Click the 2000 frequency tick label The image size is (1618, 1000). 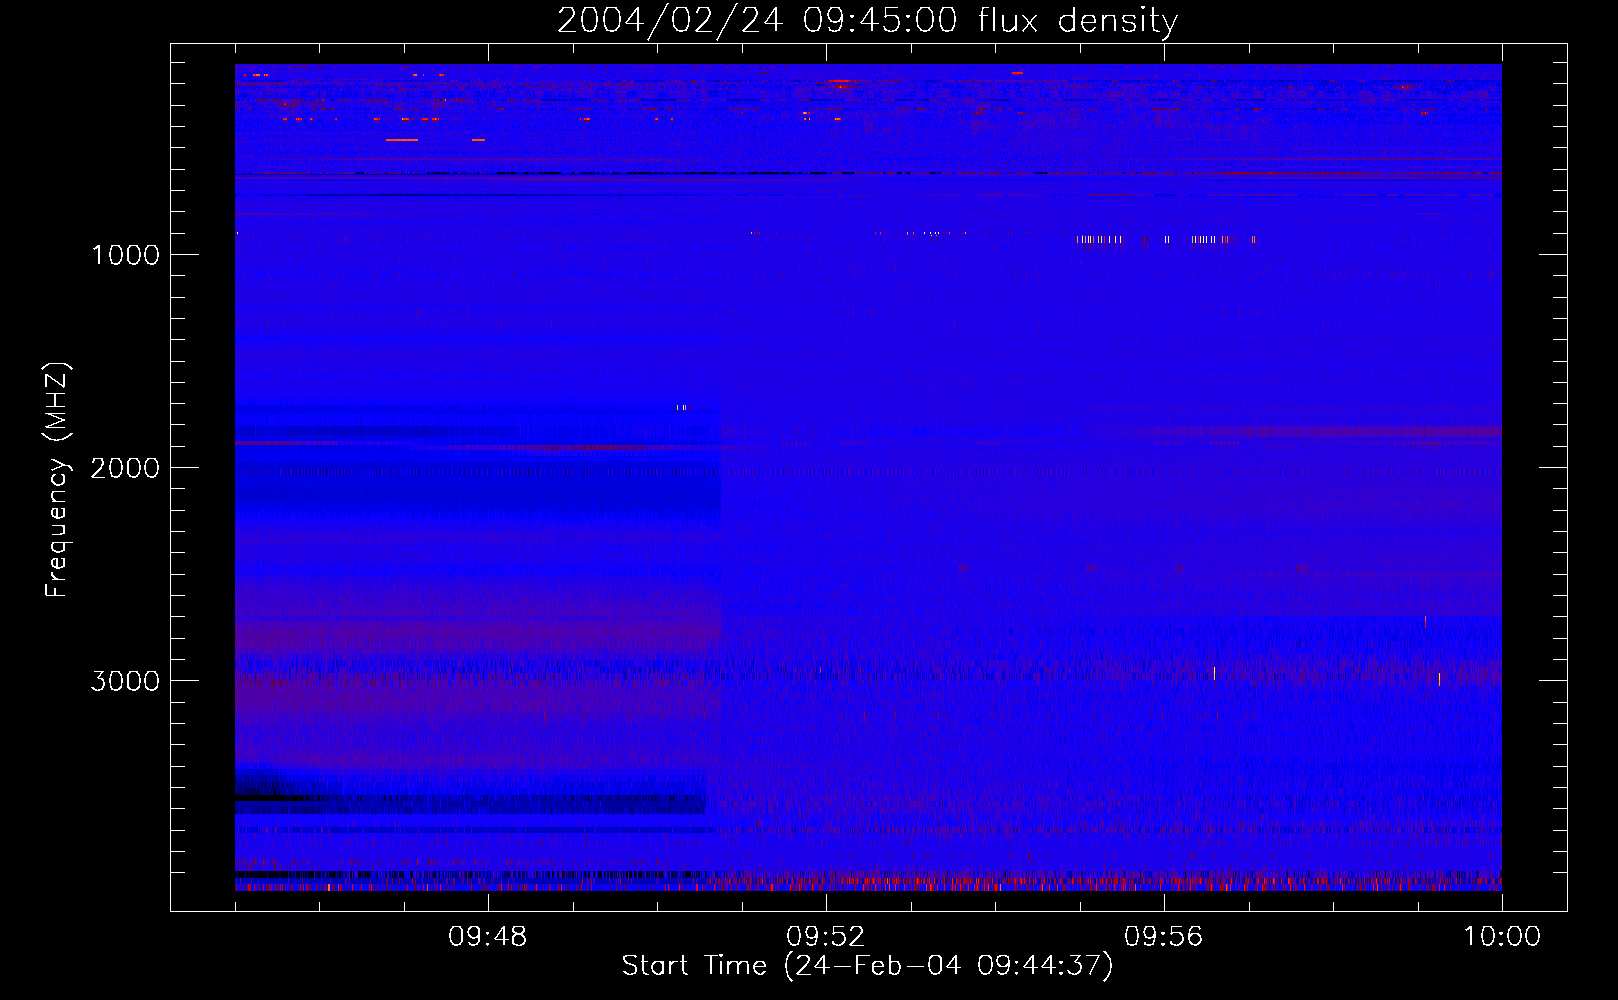coord(125,468)
